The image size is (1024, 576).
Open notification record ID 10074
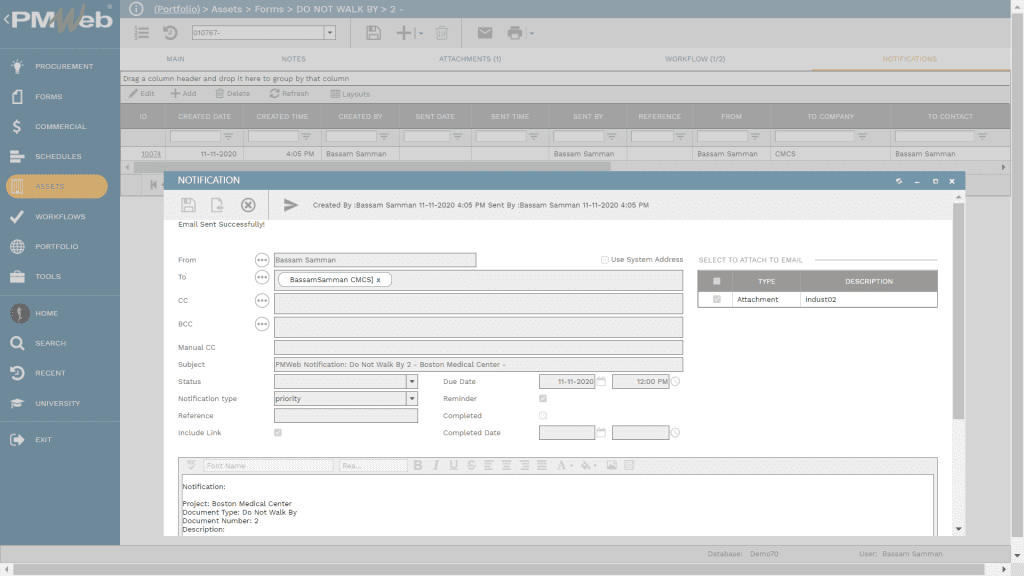click(x=151, y=154)
